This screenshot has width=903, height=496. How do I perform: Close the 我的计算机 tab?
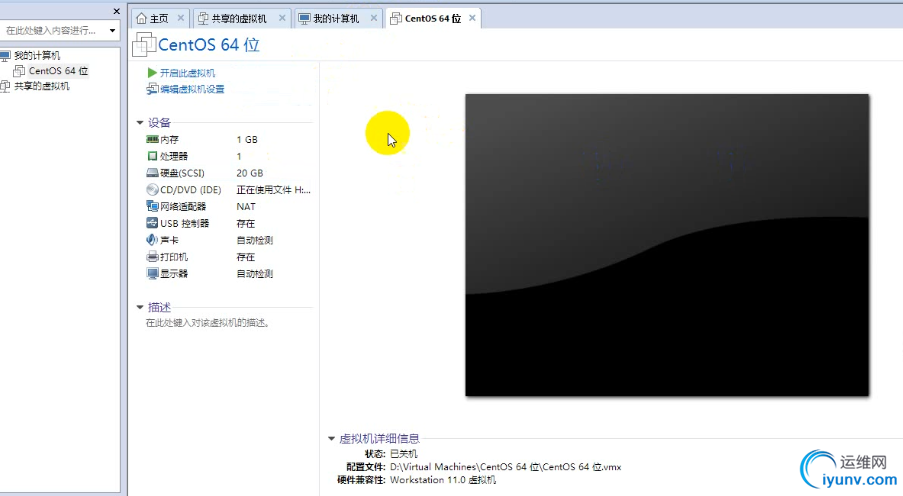(374, 18)
